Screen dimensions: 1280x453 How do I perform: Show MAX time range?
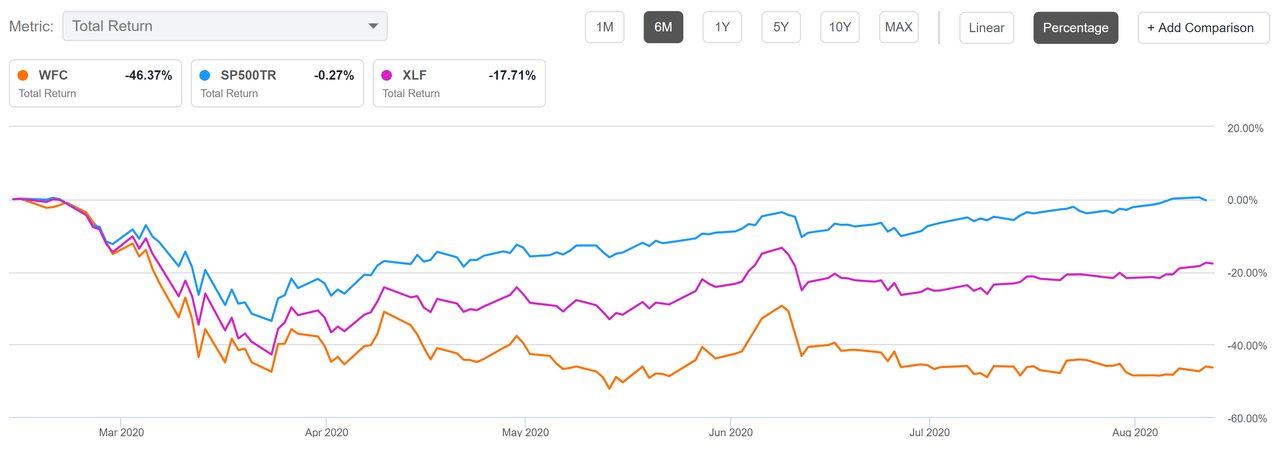click(x=898, y=27)
